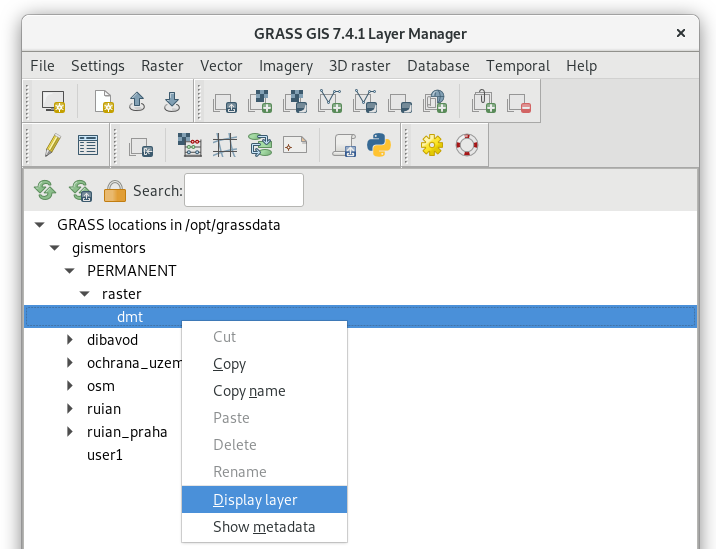Load map layers into workspace icon
The height and width of the screenshot is (549, 716).
coord(225,103)
